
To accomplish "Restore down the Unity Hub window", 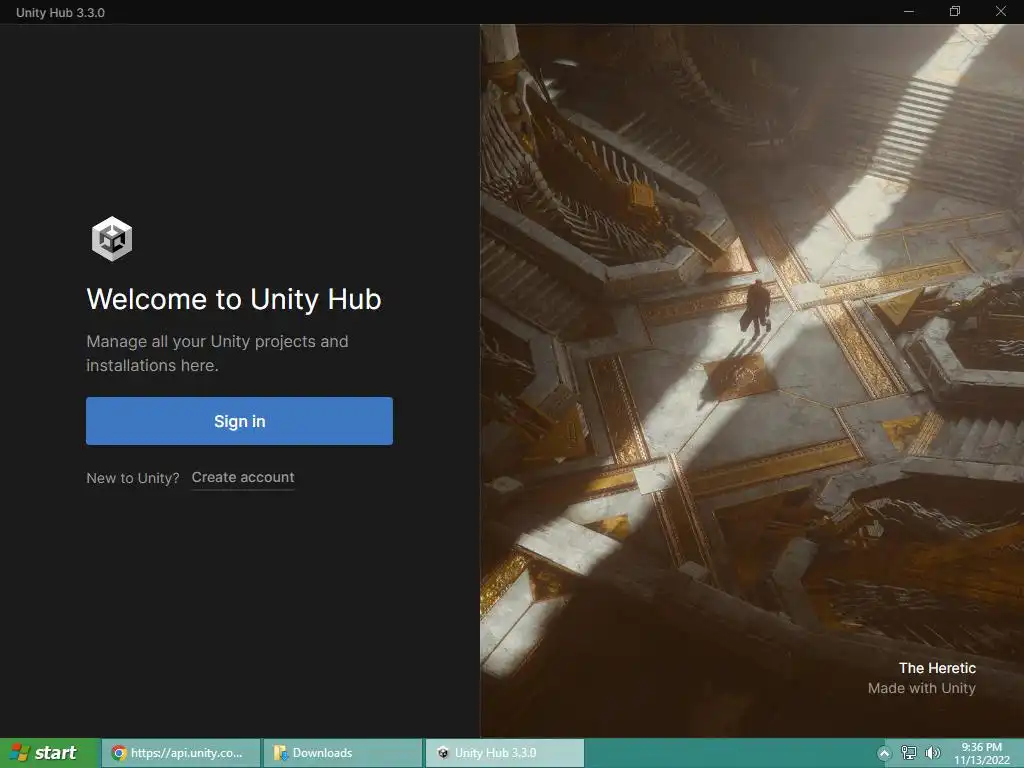I will [955, 12].
